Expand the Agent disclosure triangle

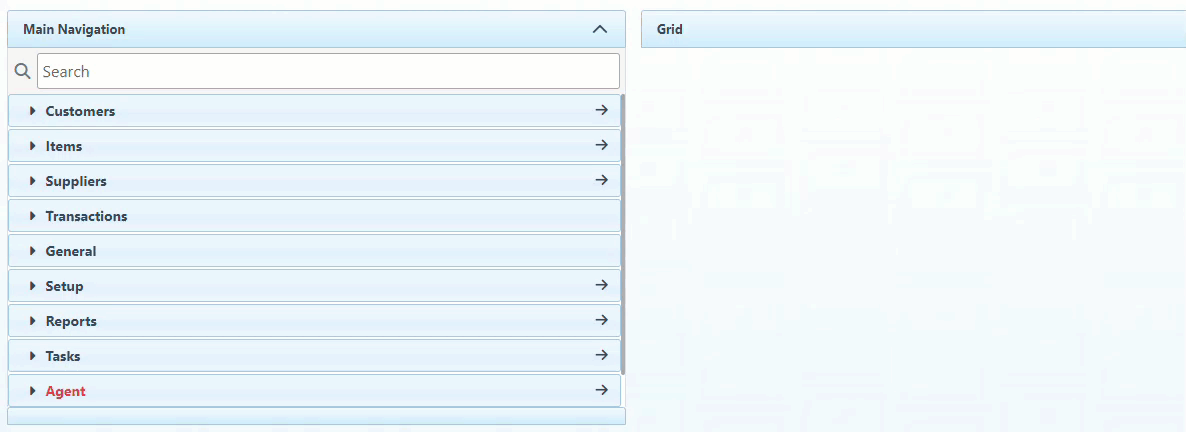(x=33, y=391)
